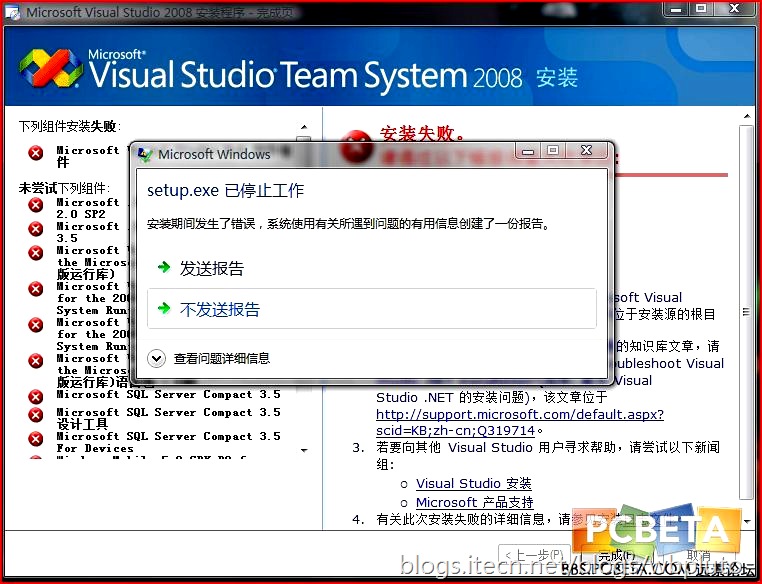The height and width of the screenshot is (584, 762).
Task: Choose 不发送报告 to skip sending the report
Action: (219, 310)
